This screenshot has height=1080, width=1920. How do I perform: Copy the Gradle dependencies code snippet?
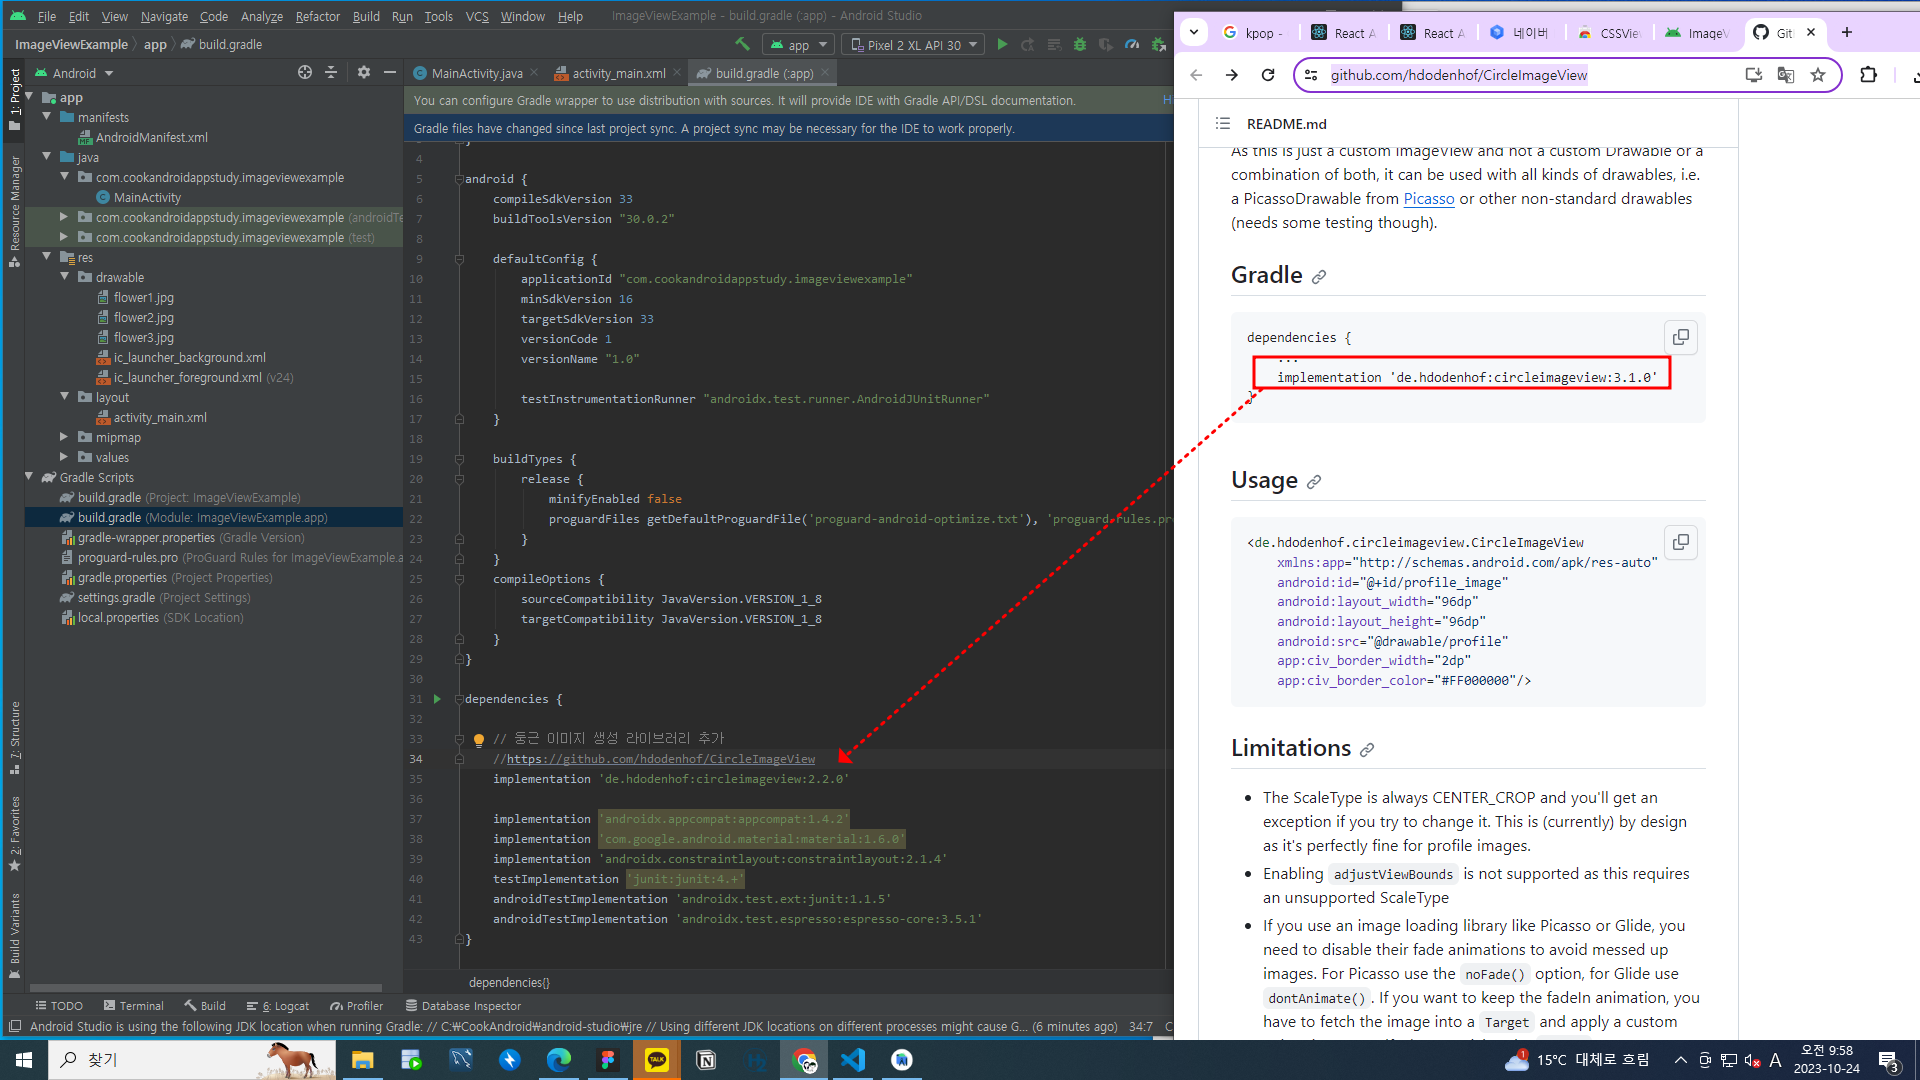(1680, 337)
